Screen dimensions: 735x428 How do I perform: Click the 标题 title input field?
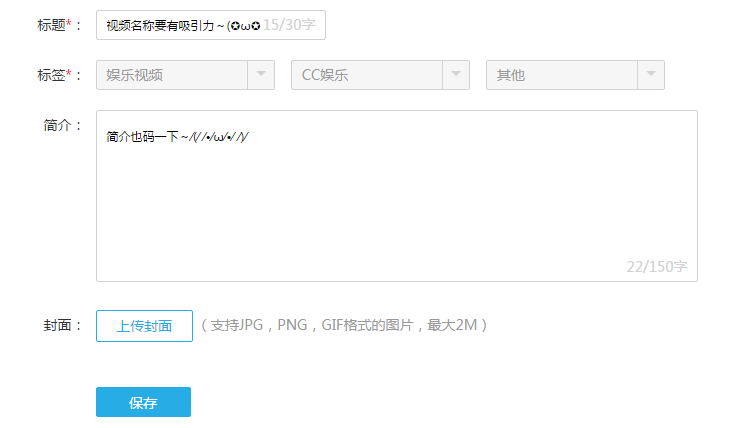pyautogui.click(x=210, y=25)
